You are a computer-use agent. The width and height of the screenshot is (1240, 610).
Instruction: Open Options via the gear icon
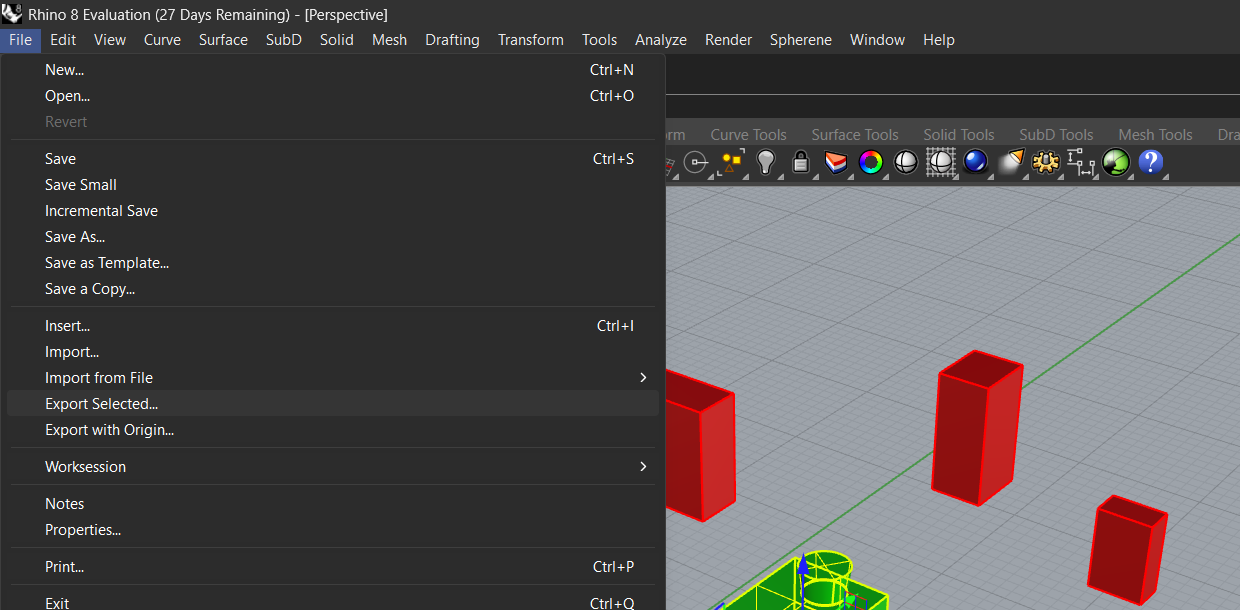coord(1046,162)
